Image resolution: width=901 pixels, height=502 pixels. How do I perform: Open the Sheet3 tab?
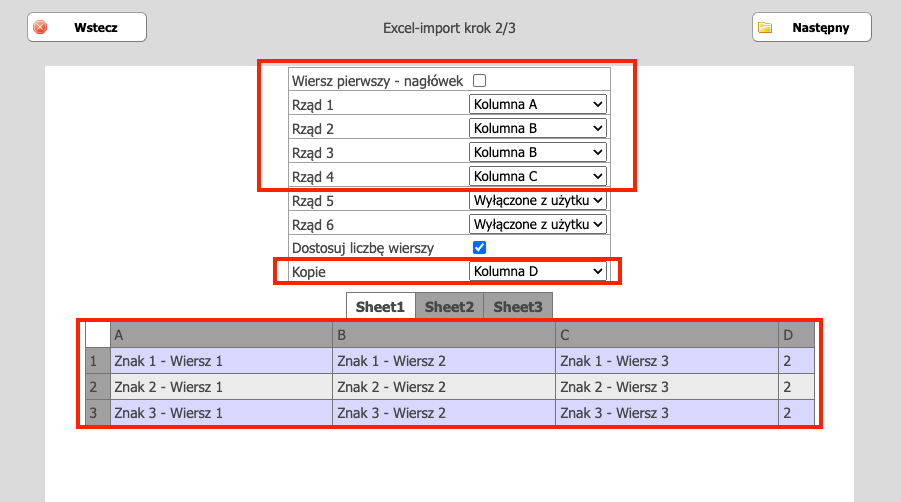point(517,307)
